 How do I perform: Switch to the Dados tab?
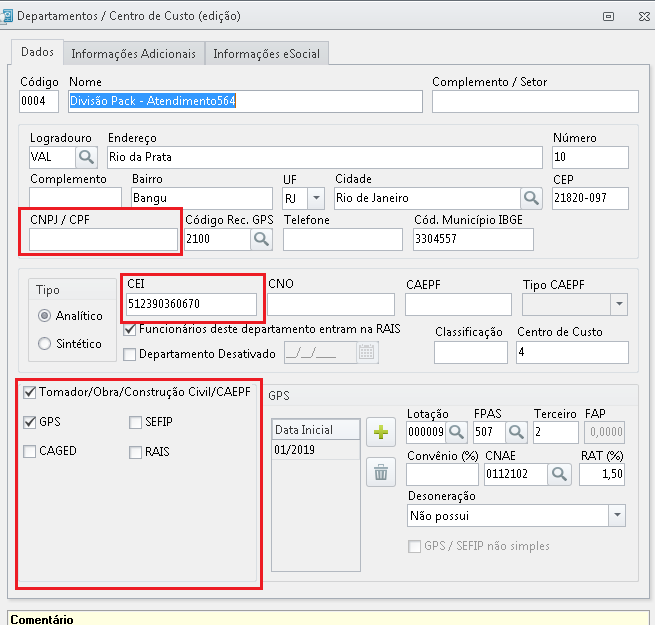pos(38,52)
